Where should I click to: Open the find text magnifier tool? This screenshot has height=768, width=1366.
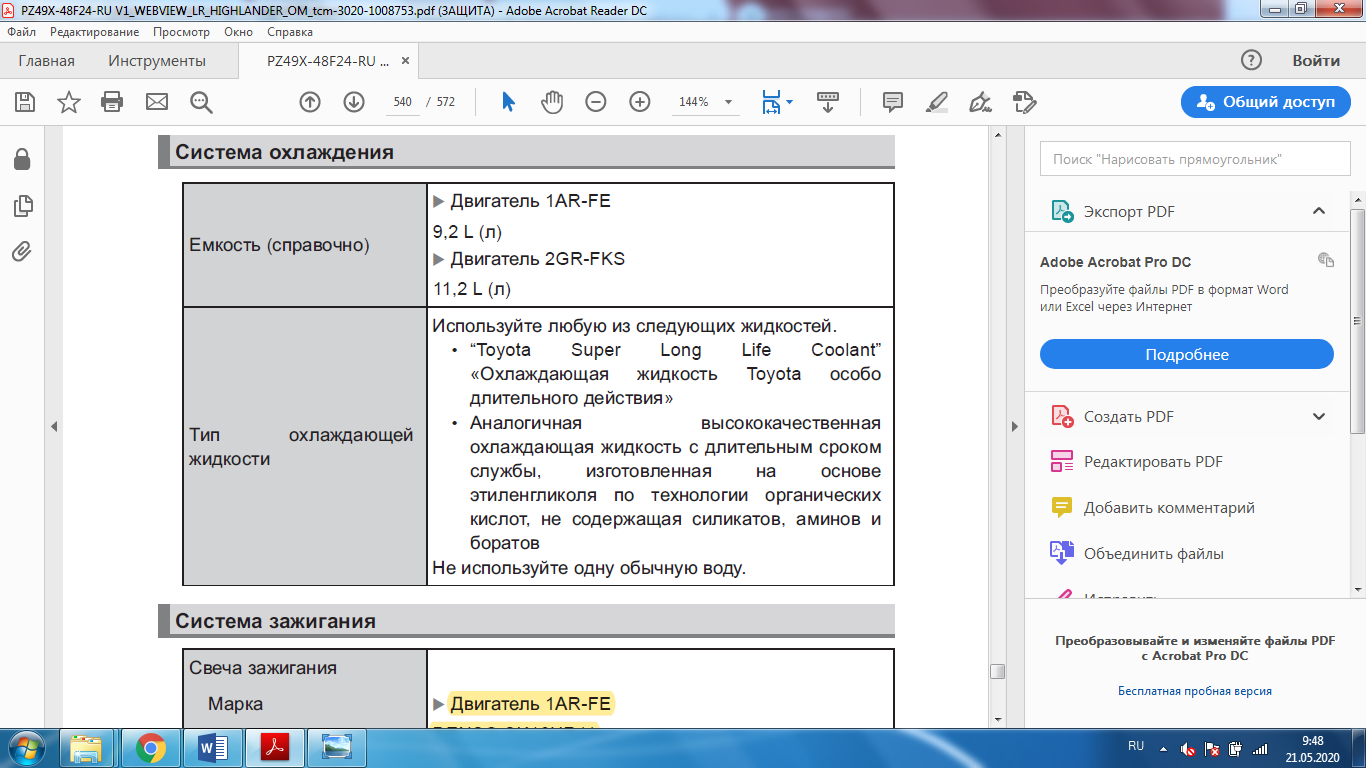(201, 102)
